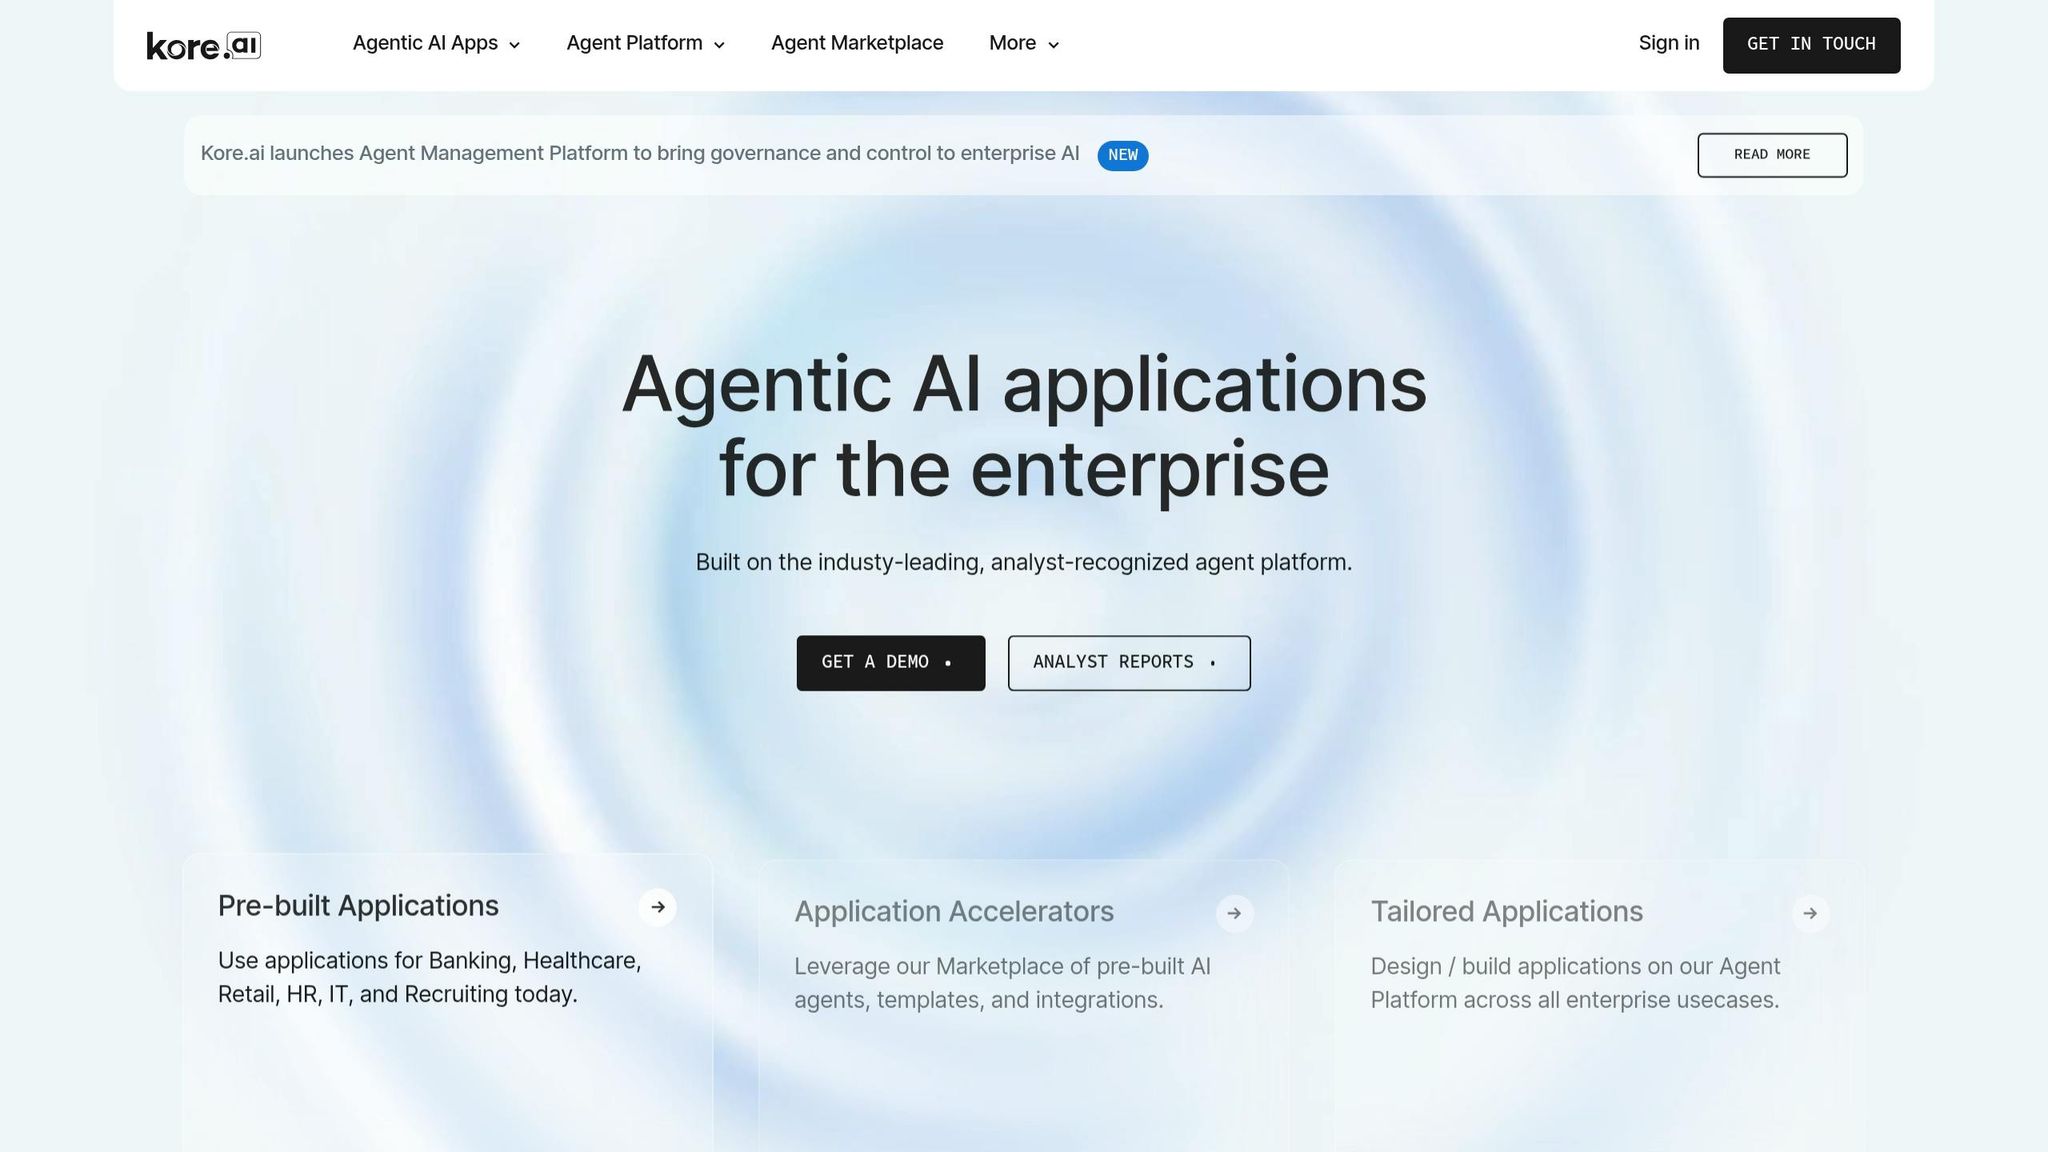Click the GET A DEMO button

pyautogui.click(x=891, y=663)
